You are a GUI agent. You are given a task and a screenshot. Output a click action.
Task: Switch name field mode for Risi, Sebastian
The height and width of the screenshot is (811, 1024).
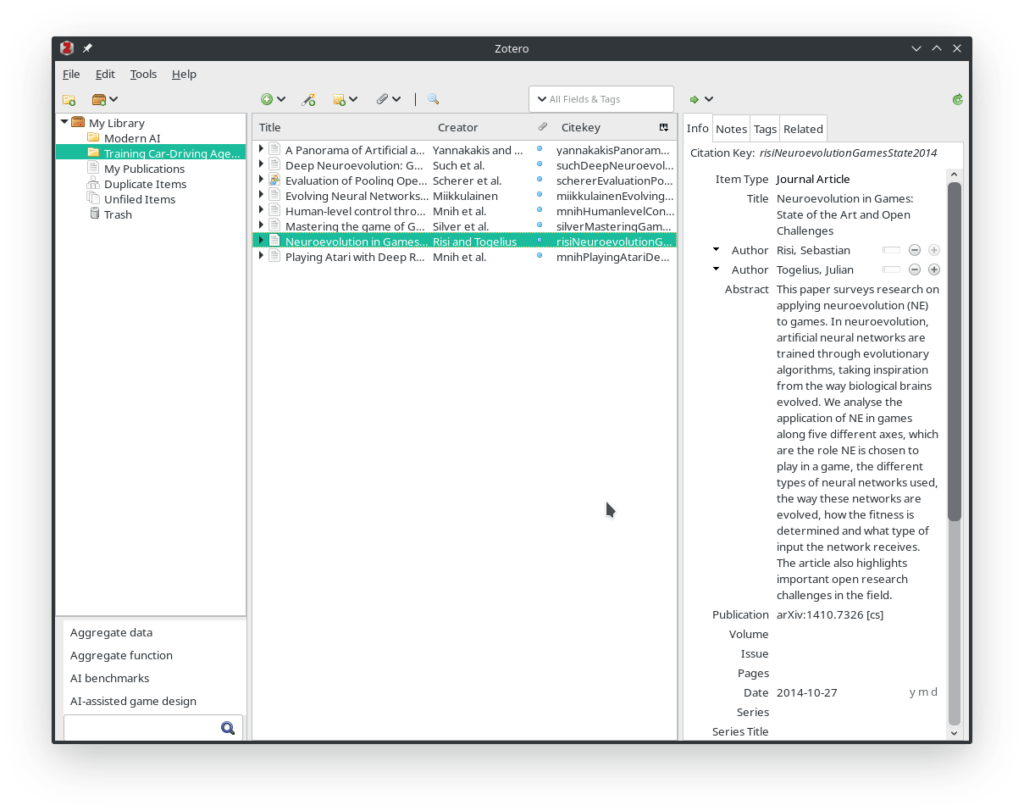891,250
